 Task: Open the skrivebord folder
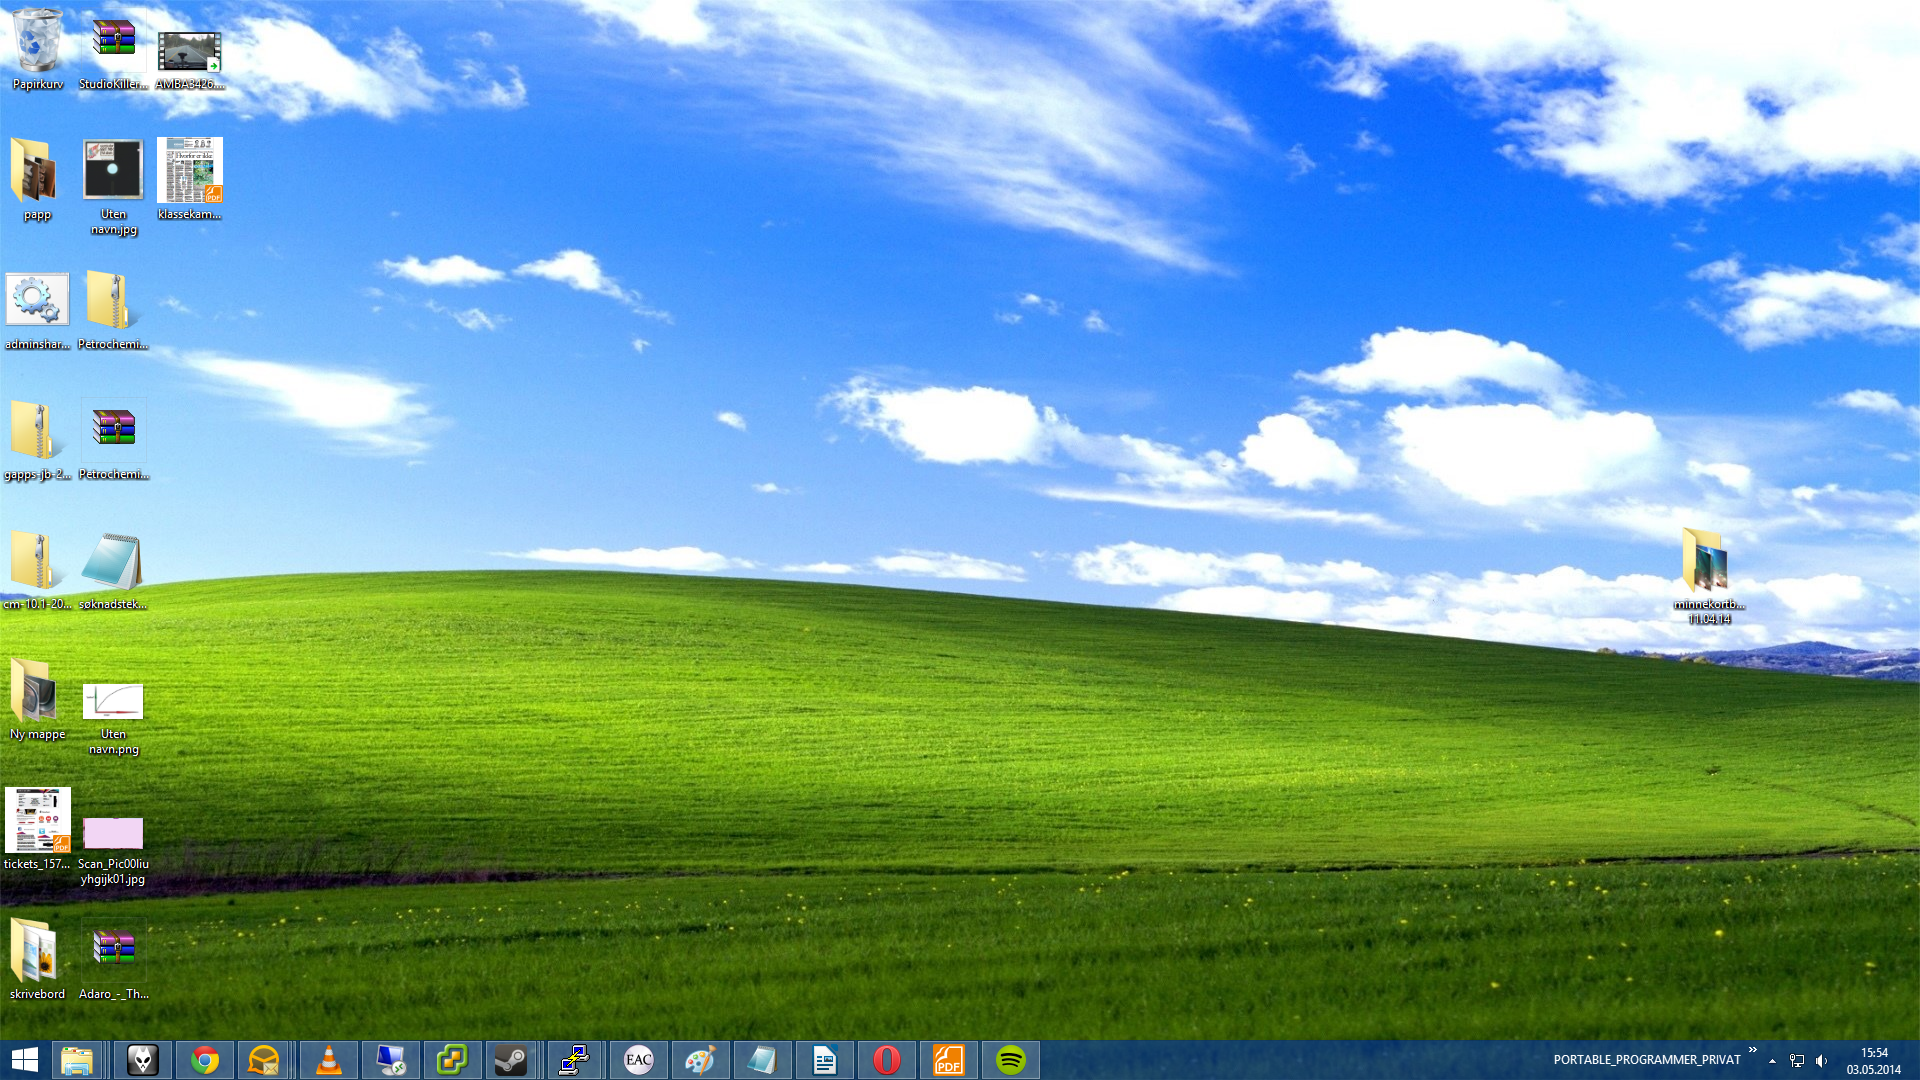tap(38, 960)
